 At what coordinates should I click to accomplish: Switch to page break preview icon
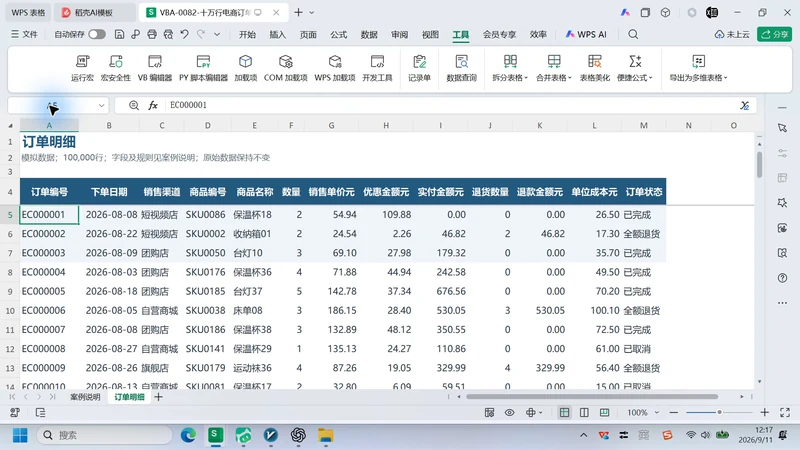(605, 412)
